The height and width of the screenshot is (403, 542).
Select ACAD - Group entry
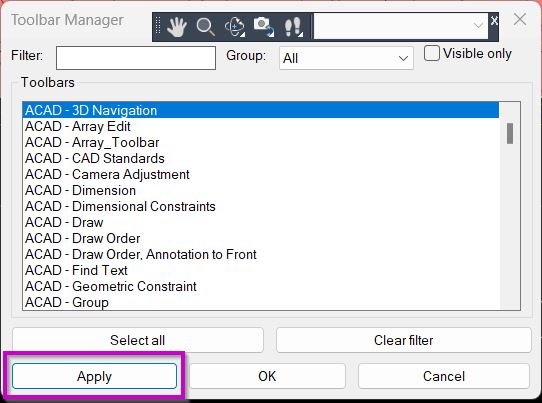(x=261, y=302)
